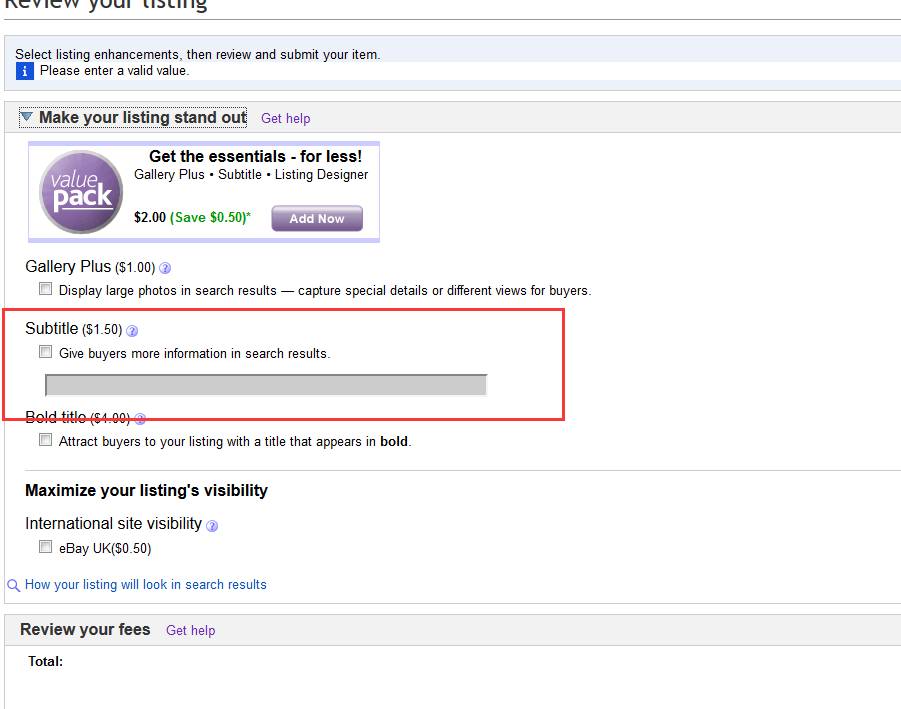Open Bold title help question icon
Viewport: 901px width, 709px height.
click(x=140, y=418)
